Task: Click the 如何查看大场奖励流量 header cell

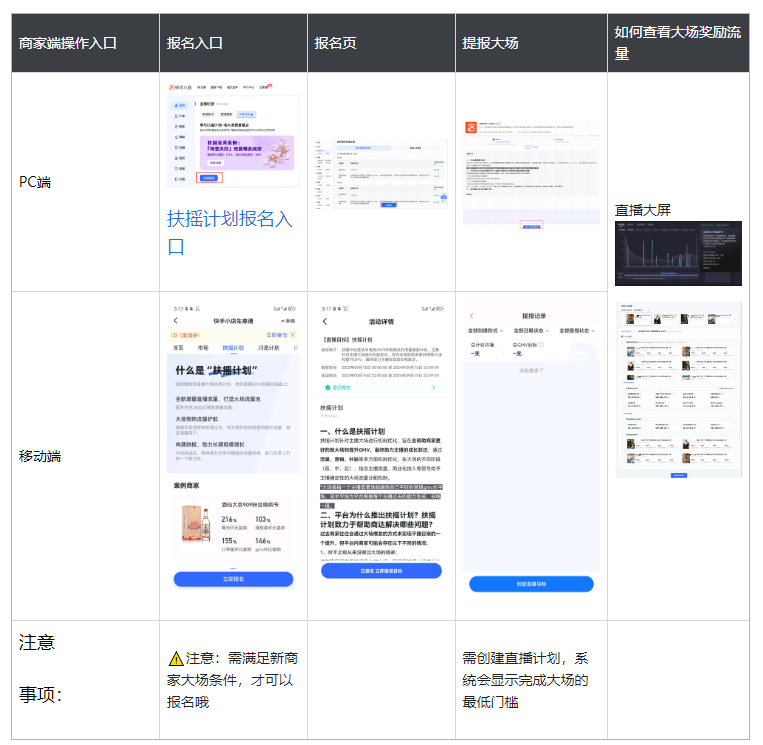Action: (x=678, y=43)
